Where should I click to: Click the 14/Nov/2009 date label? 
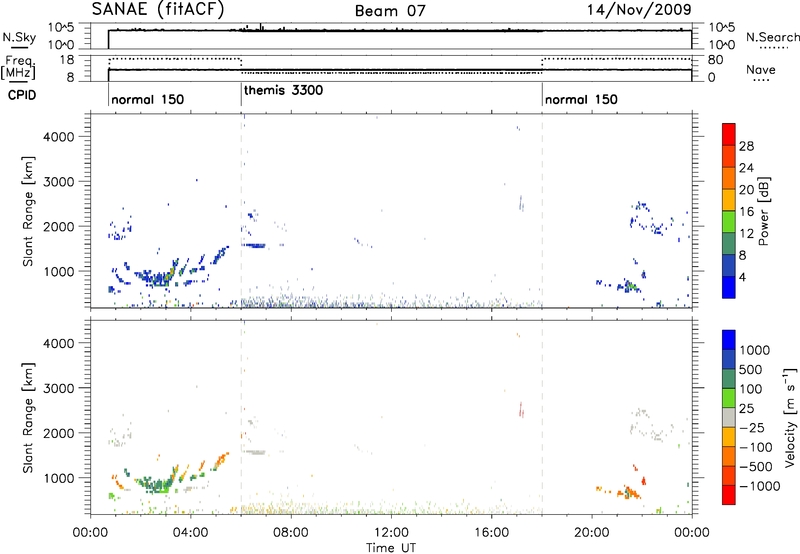639,9
